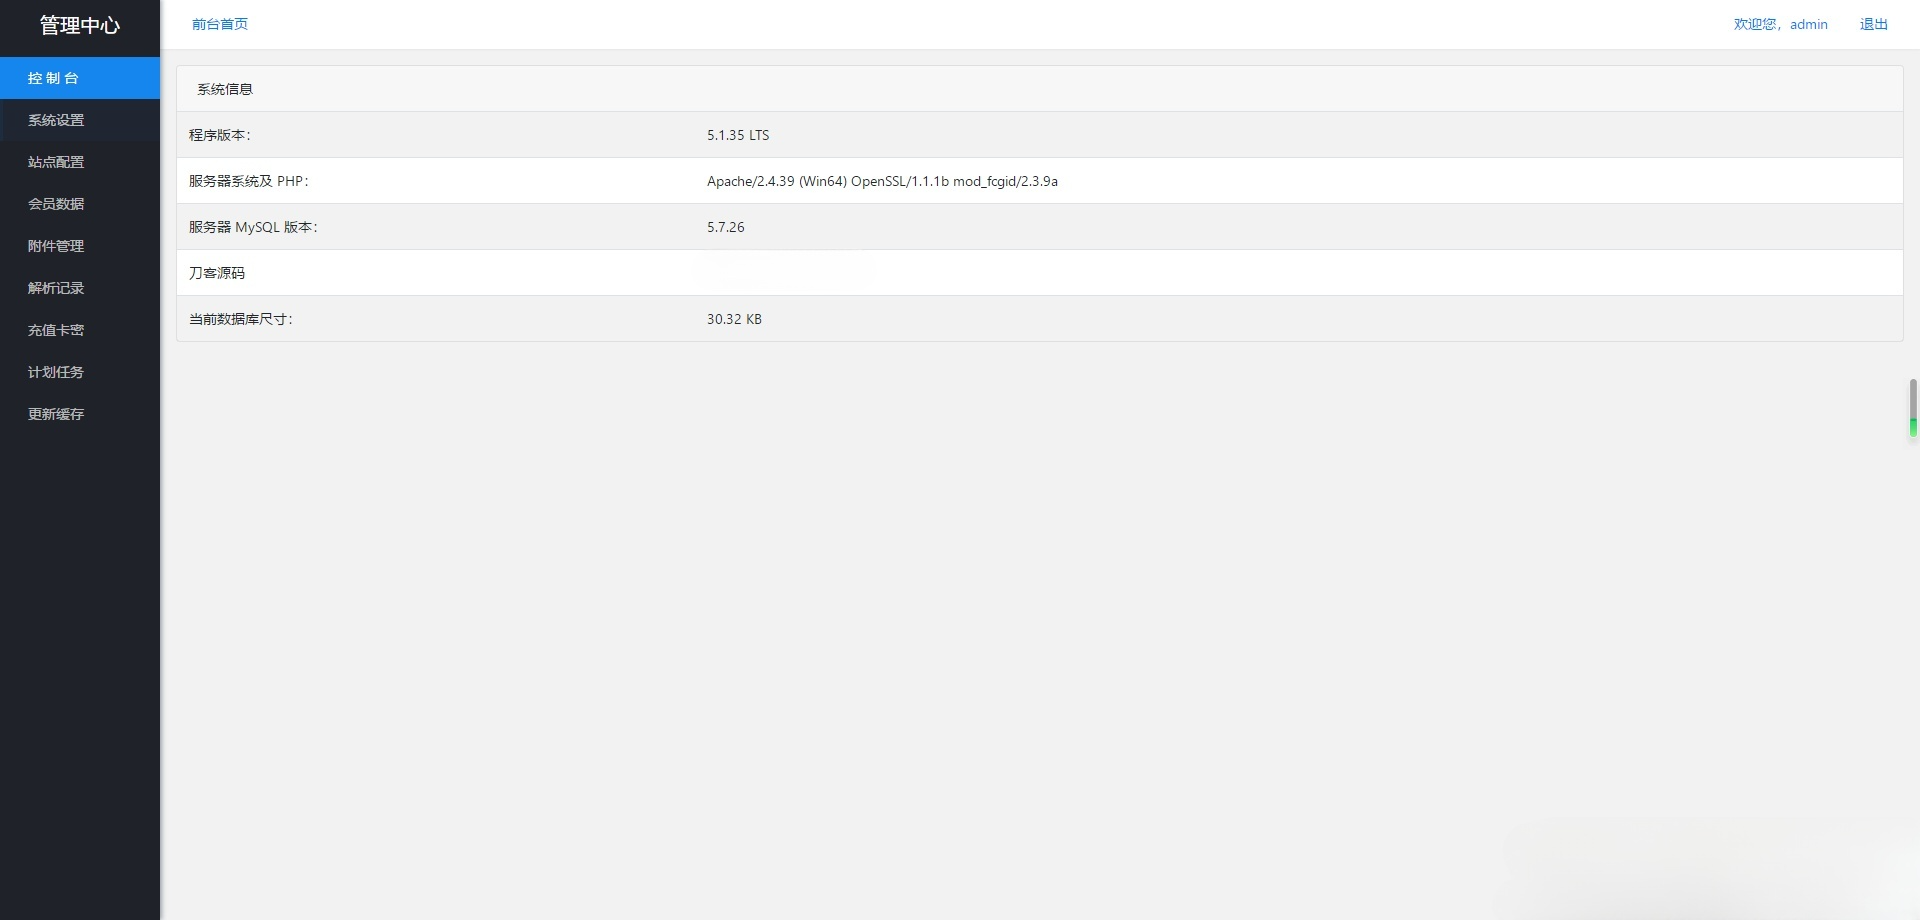Click the 欢迎您, admin user link

1780,24
